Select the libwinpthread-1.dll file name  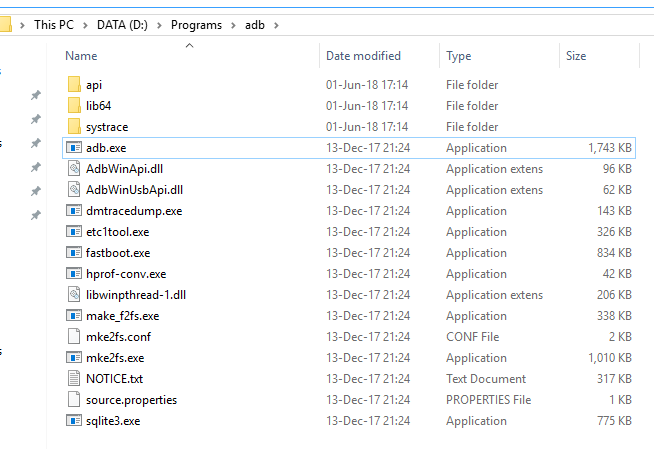click(136, 295)
